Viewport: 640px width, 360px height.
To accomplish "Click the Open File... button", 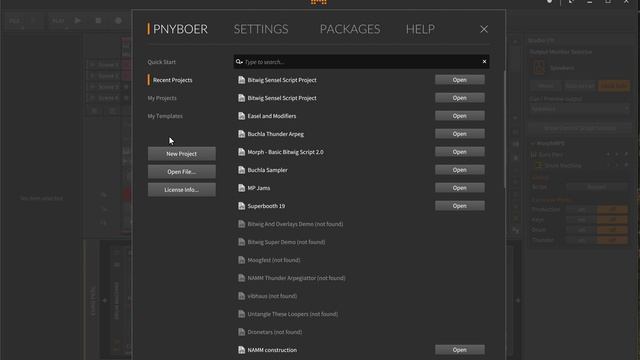I will click(182, 172).
